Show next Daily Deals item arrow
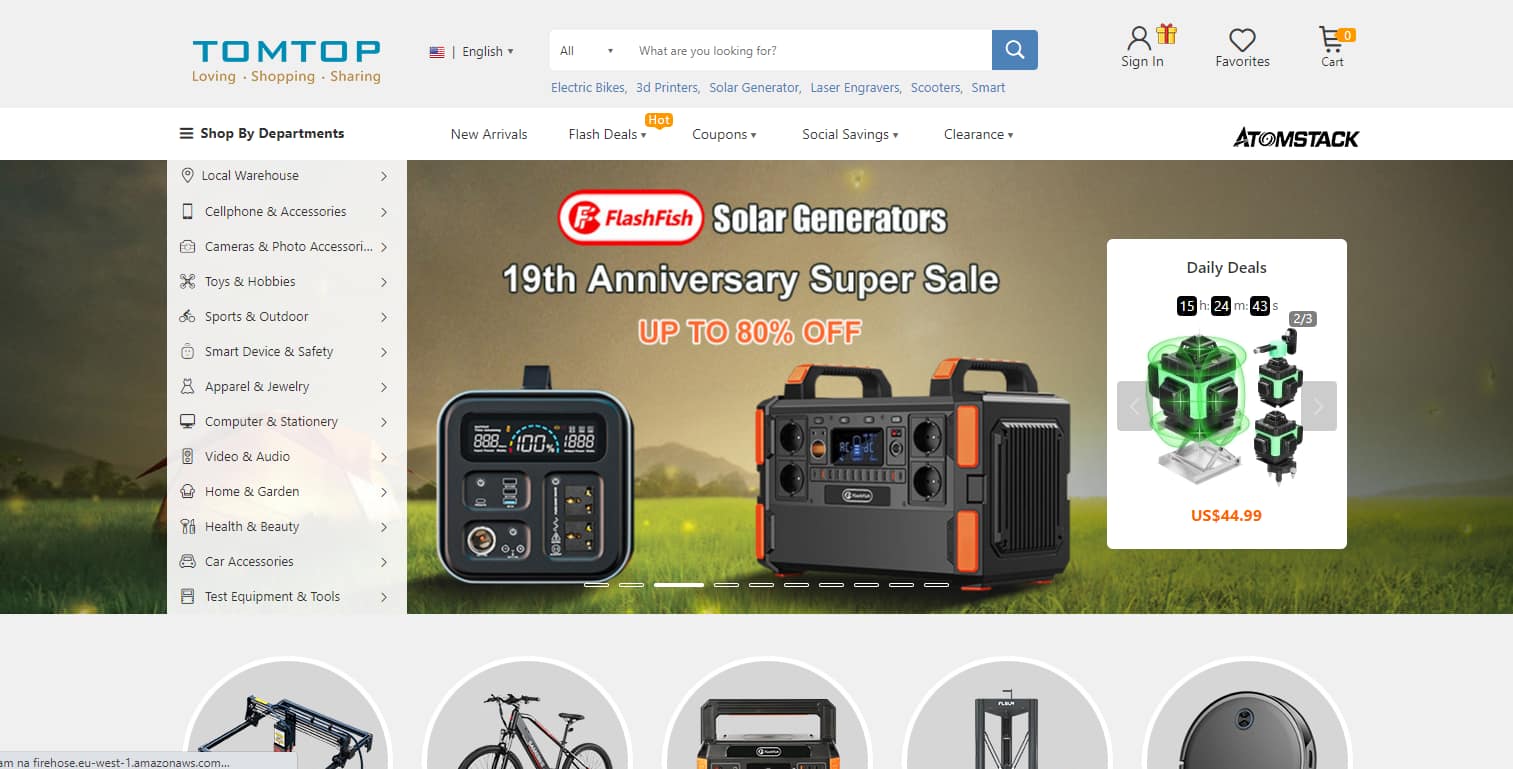This screenshot has height=769, width=1513. tap(1318, 406)
